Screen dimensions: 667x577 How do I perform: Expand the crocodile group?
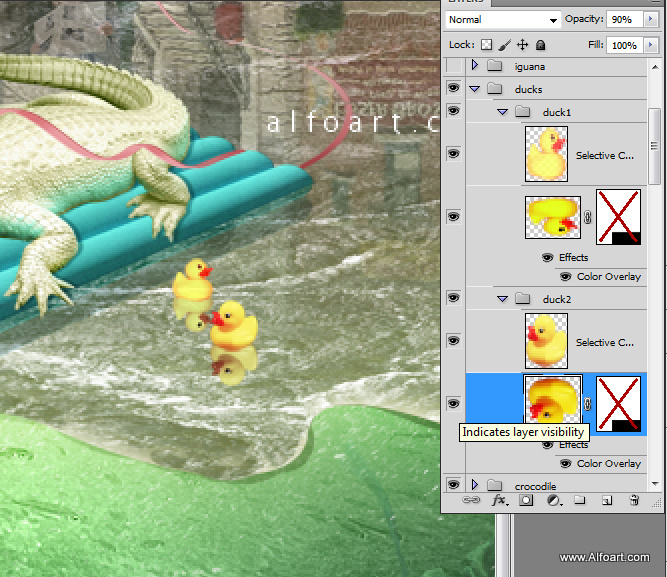[475, 485]
